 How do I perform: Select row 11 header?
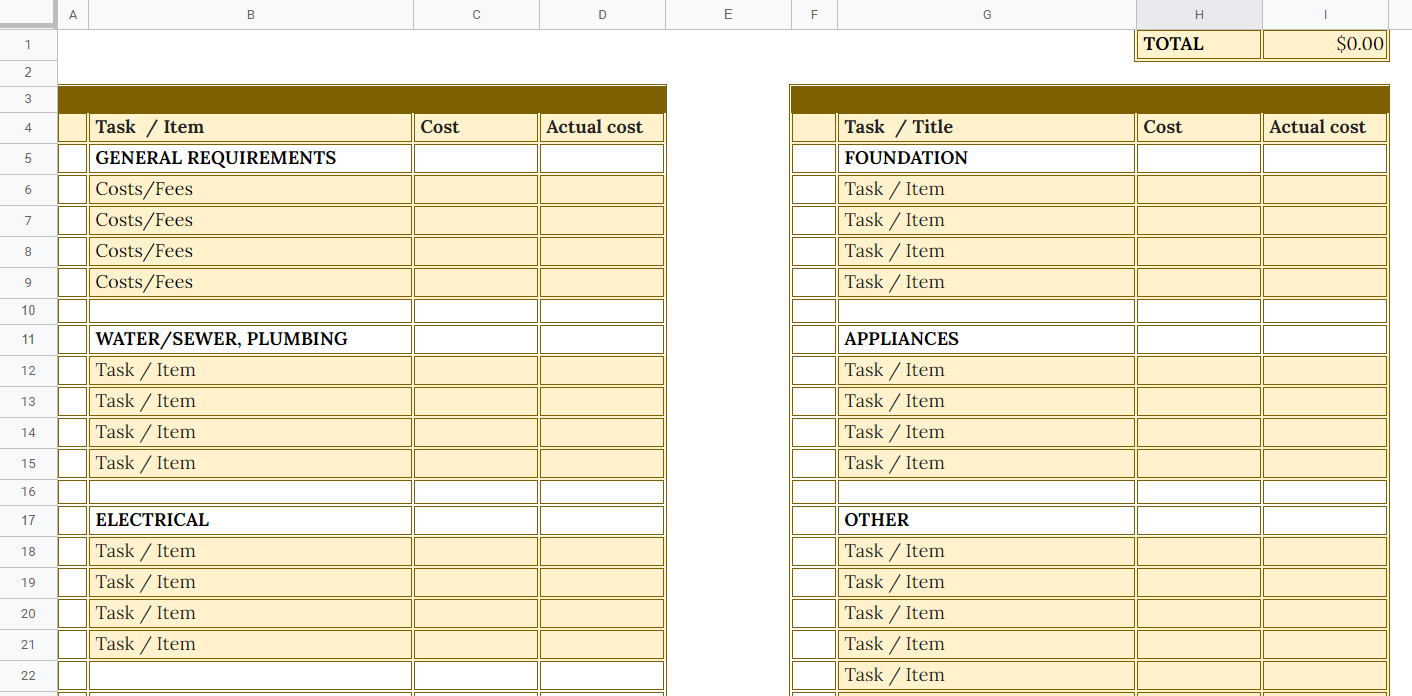tap(28, 338)
